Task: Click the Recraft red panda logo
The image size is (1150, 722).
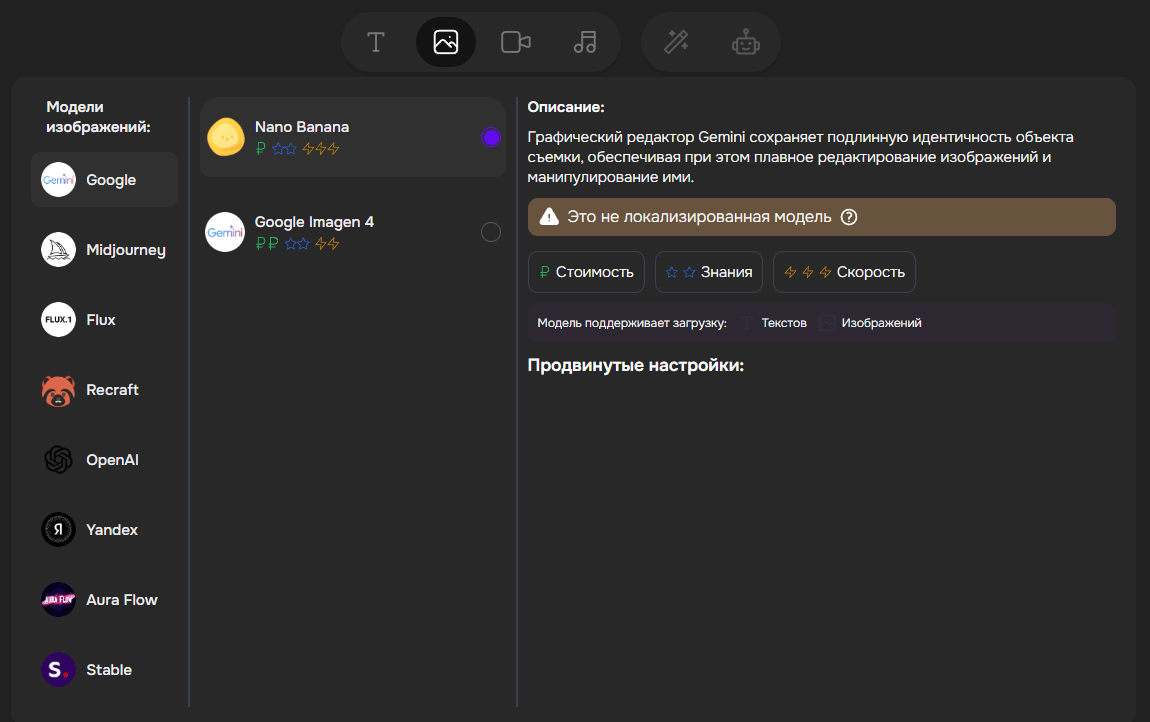Action: click(x=58, y=390)
